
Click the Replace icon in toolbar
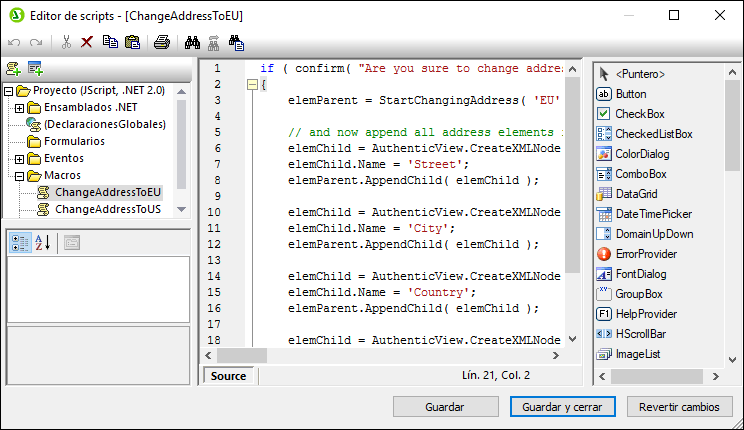[236, 43]
